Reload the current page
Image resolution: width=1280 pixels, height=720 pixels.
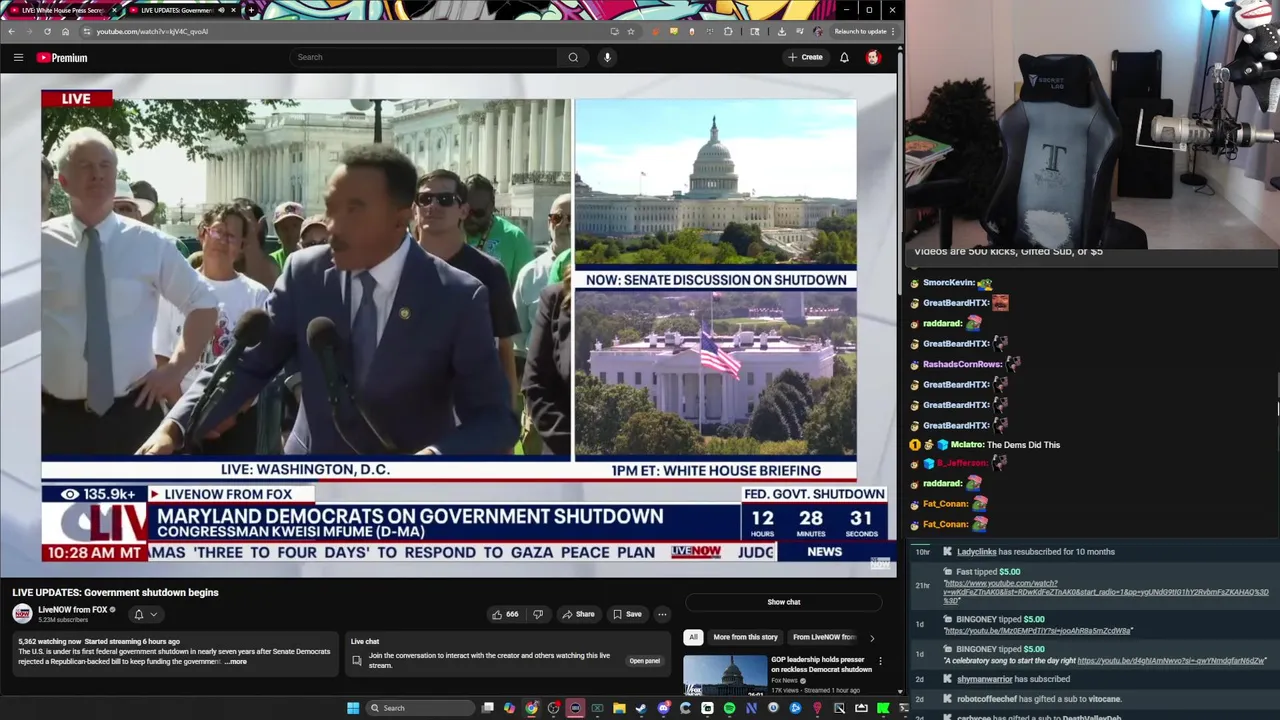coord(47,31)
